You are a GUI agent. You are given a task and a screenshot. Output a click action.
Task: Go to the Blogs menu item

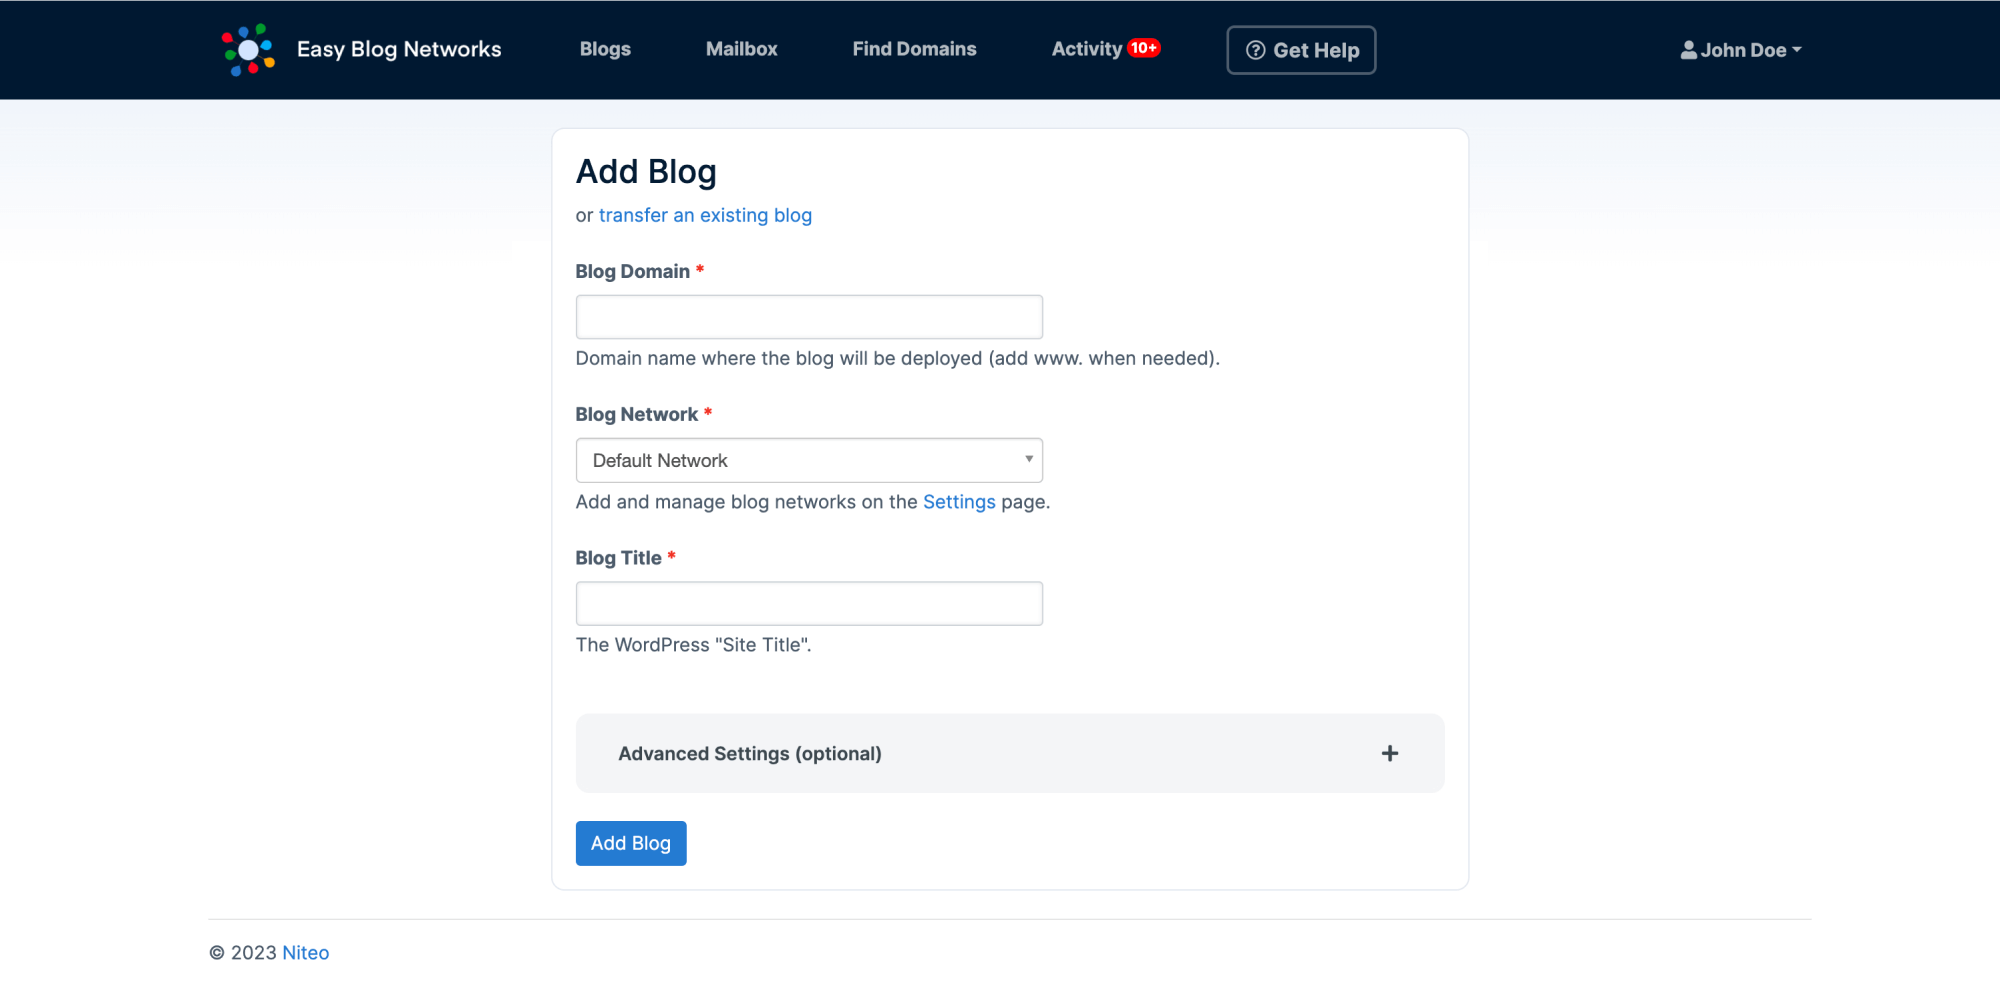point(605,49)
